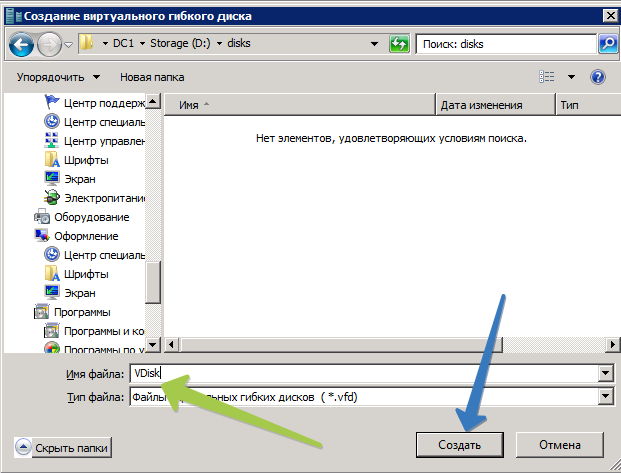This screenshot has height=473, width=621.
Task: Select Центр специальных under Оформление
Action: click(x=94, y=255)
